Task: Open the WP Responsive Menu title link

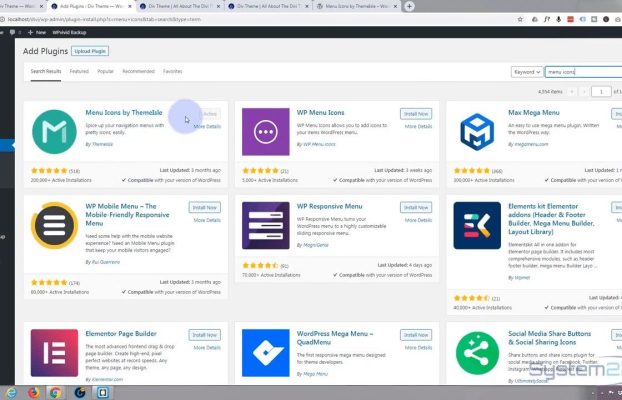Action: click(x=330, y=206)
